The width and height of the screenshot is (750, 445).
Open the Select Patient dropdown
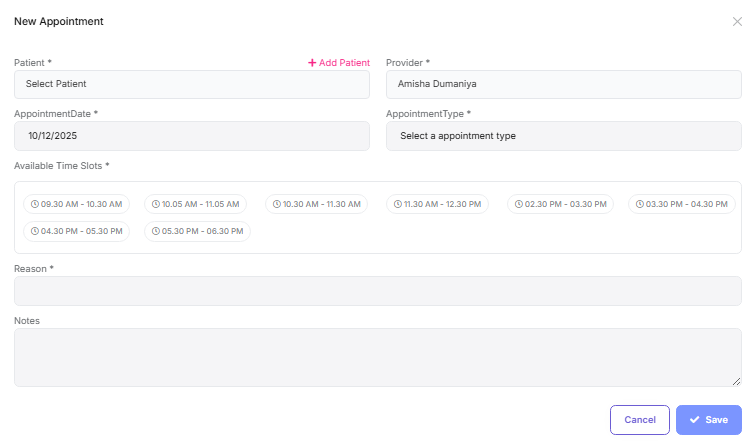pyautogui.click(x=192, y=84)
